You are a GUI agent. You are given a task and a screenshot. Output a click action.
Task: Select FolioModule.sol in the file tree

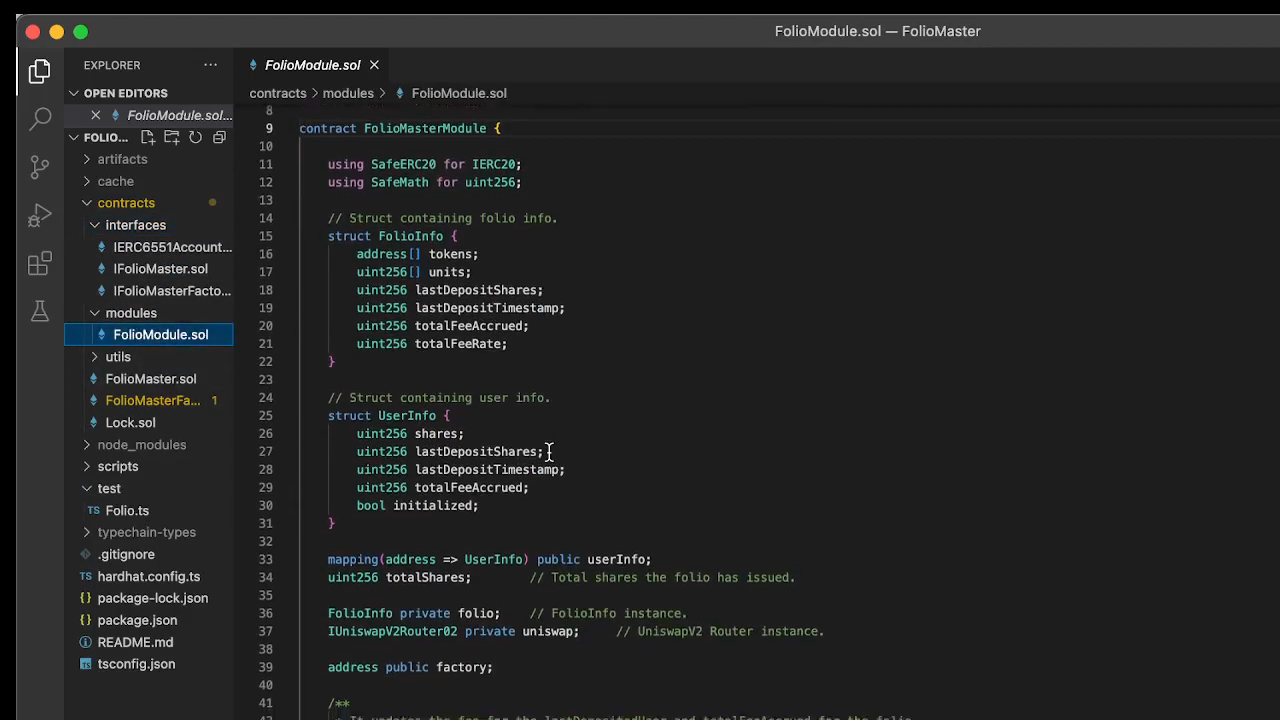[x=160, y=335]
